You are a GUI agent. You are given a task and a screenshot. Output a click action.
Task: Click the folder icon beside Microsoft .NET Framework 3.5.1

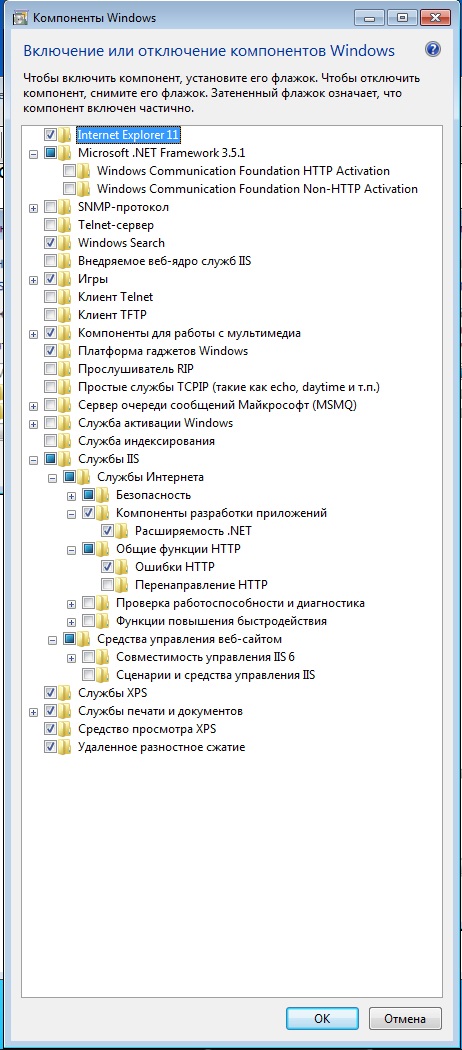coord(65,153)
